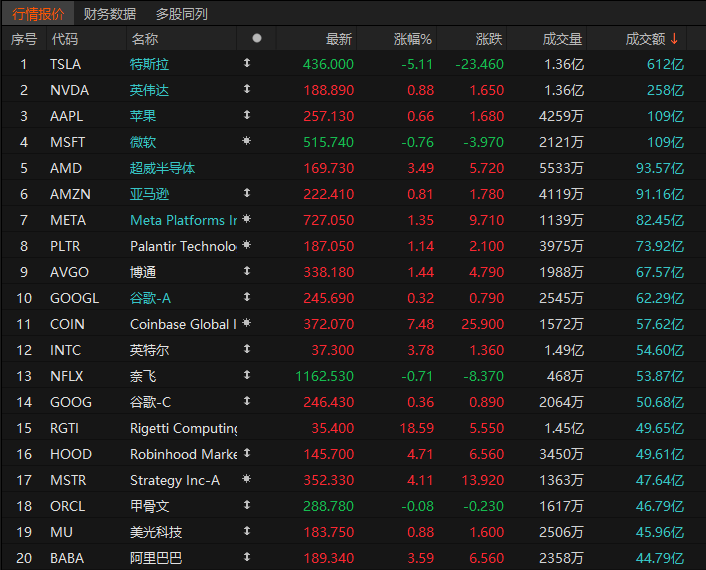This screenshot has width=706, height=570.
Task: Open the 苹果 stock name
Action: 143,116
